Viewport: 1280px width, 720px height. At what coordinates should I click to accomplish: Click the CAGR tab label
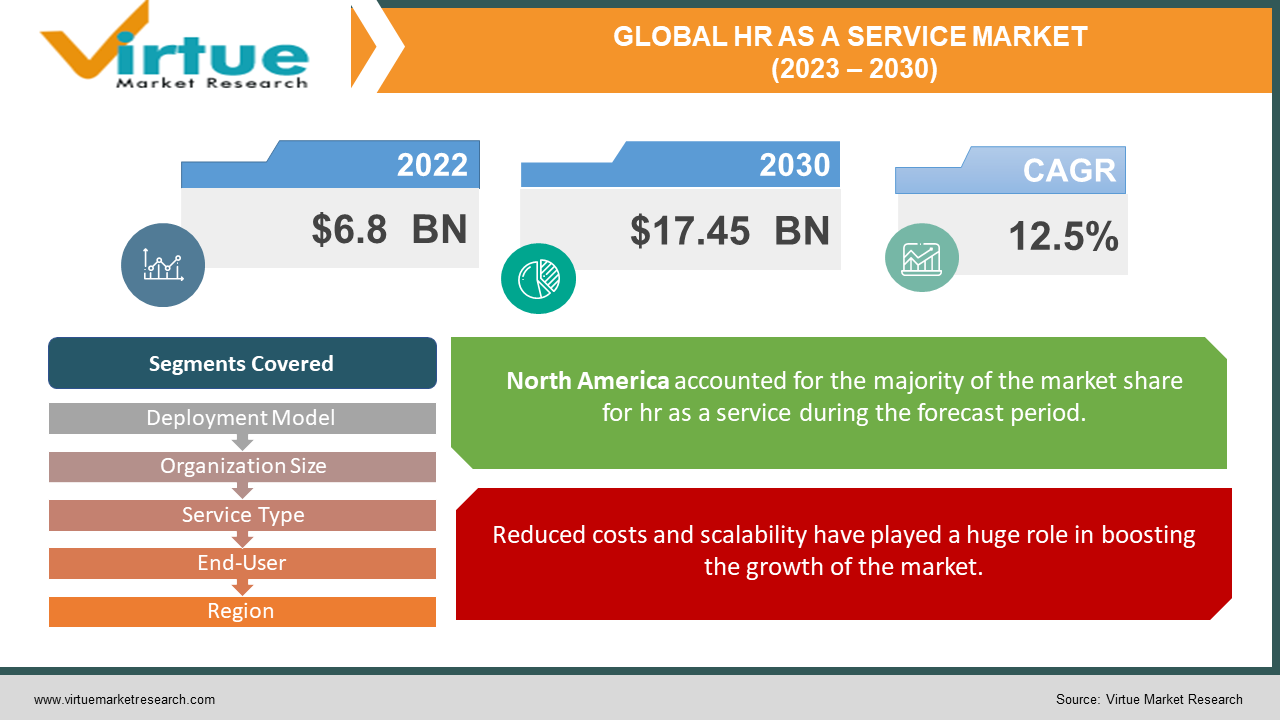point(1069,170)
